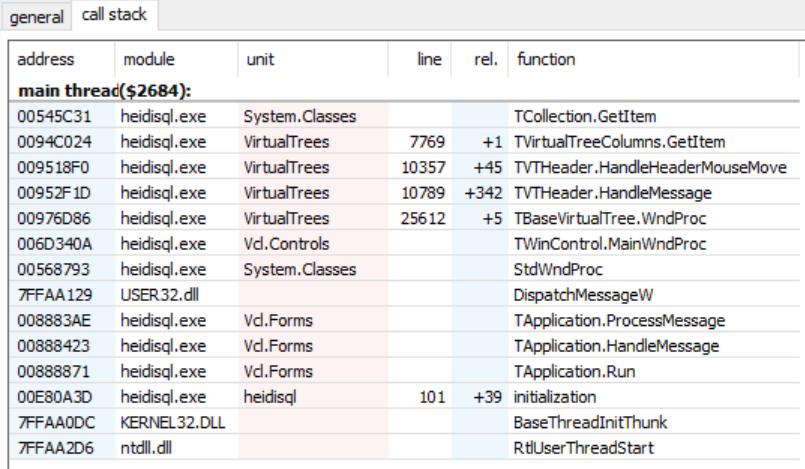Select address 009518F0 cell

coord(53,167)
